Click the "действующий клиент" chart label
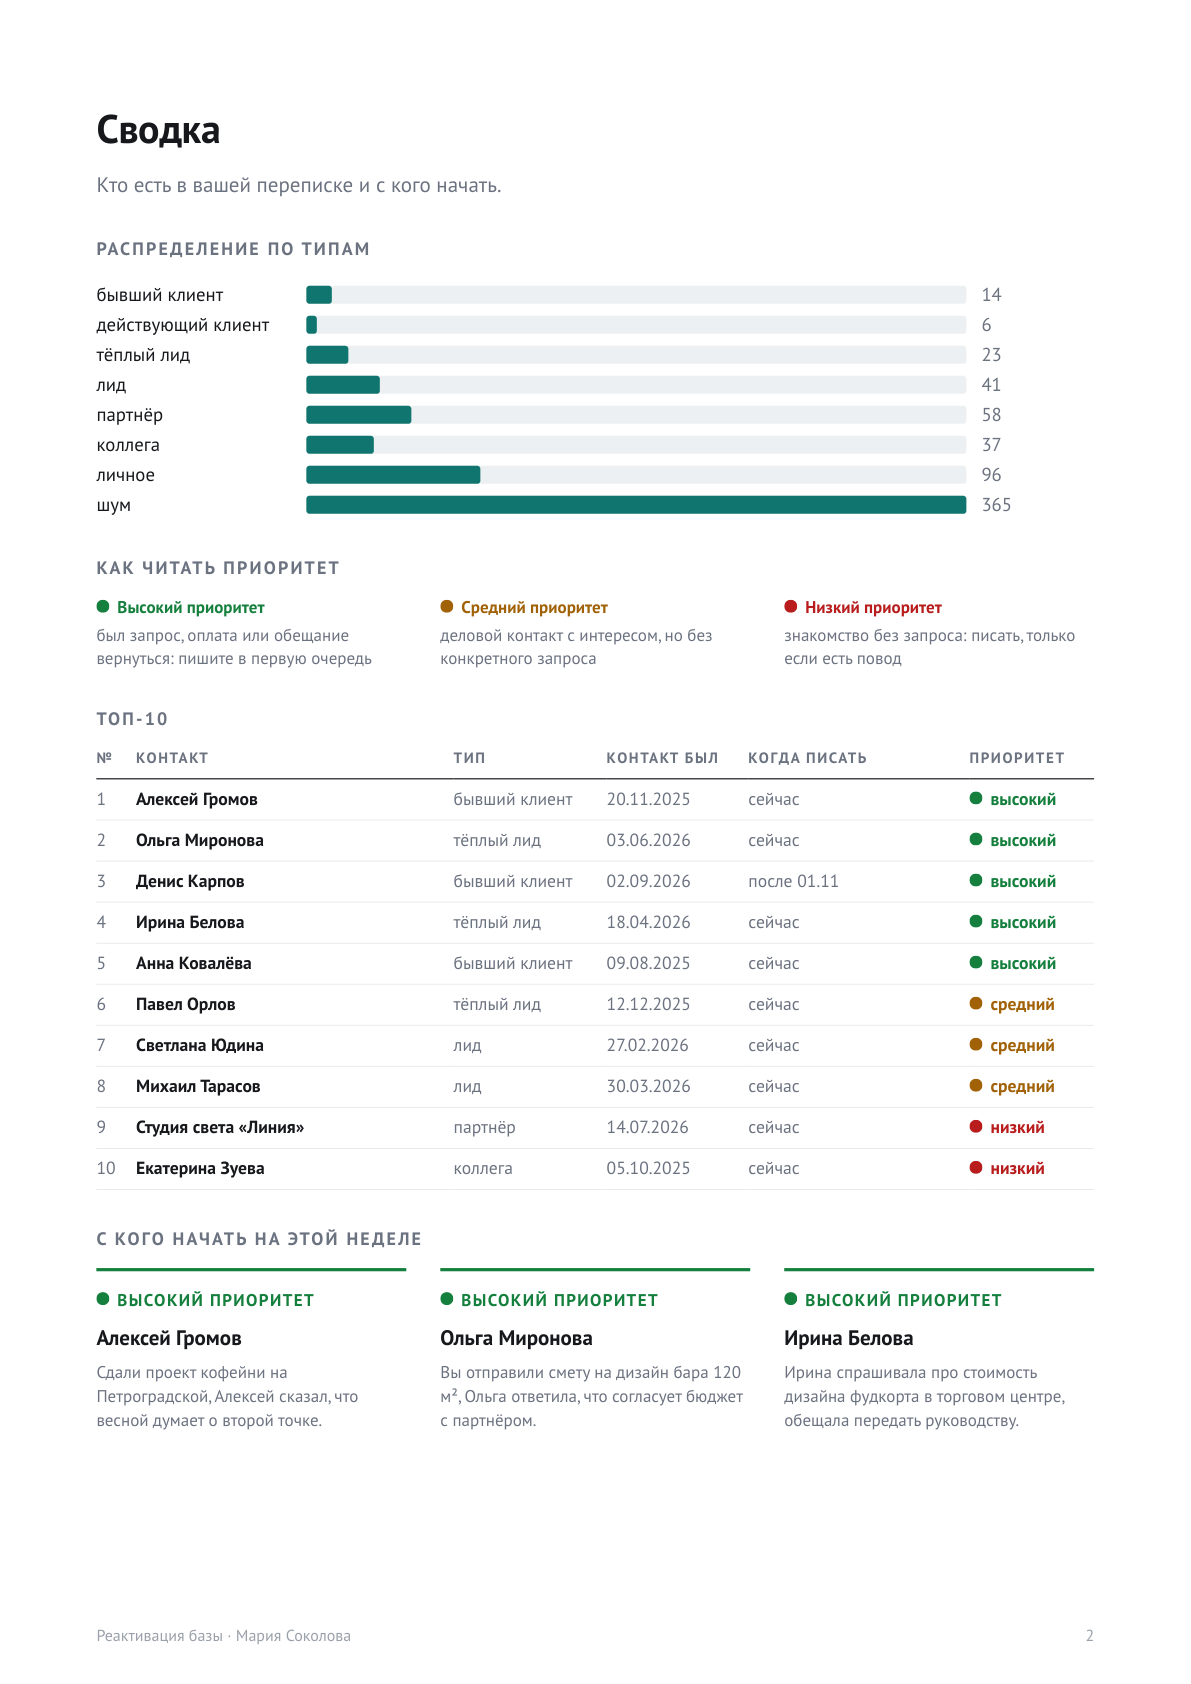The height and width of the screenshot is (1684, 1191). pyautogui.click(x=183, y=325)
